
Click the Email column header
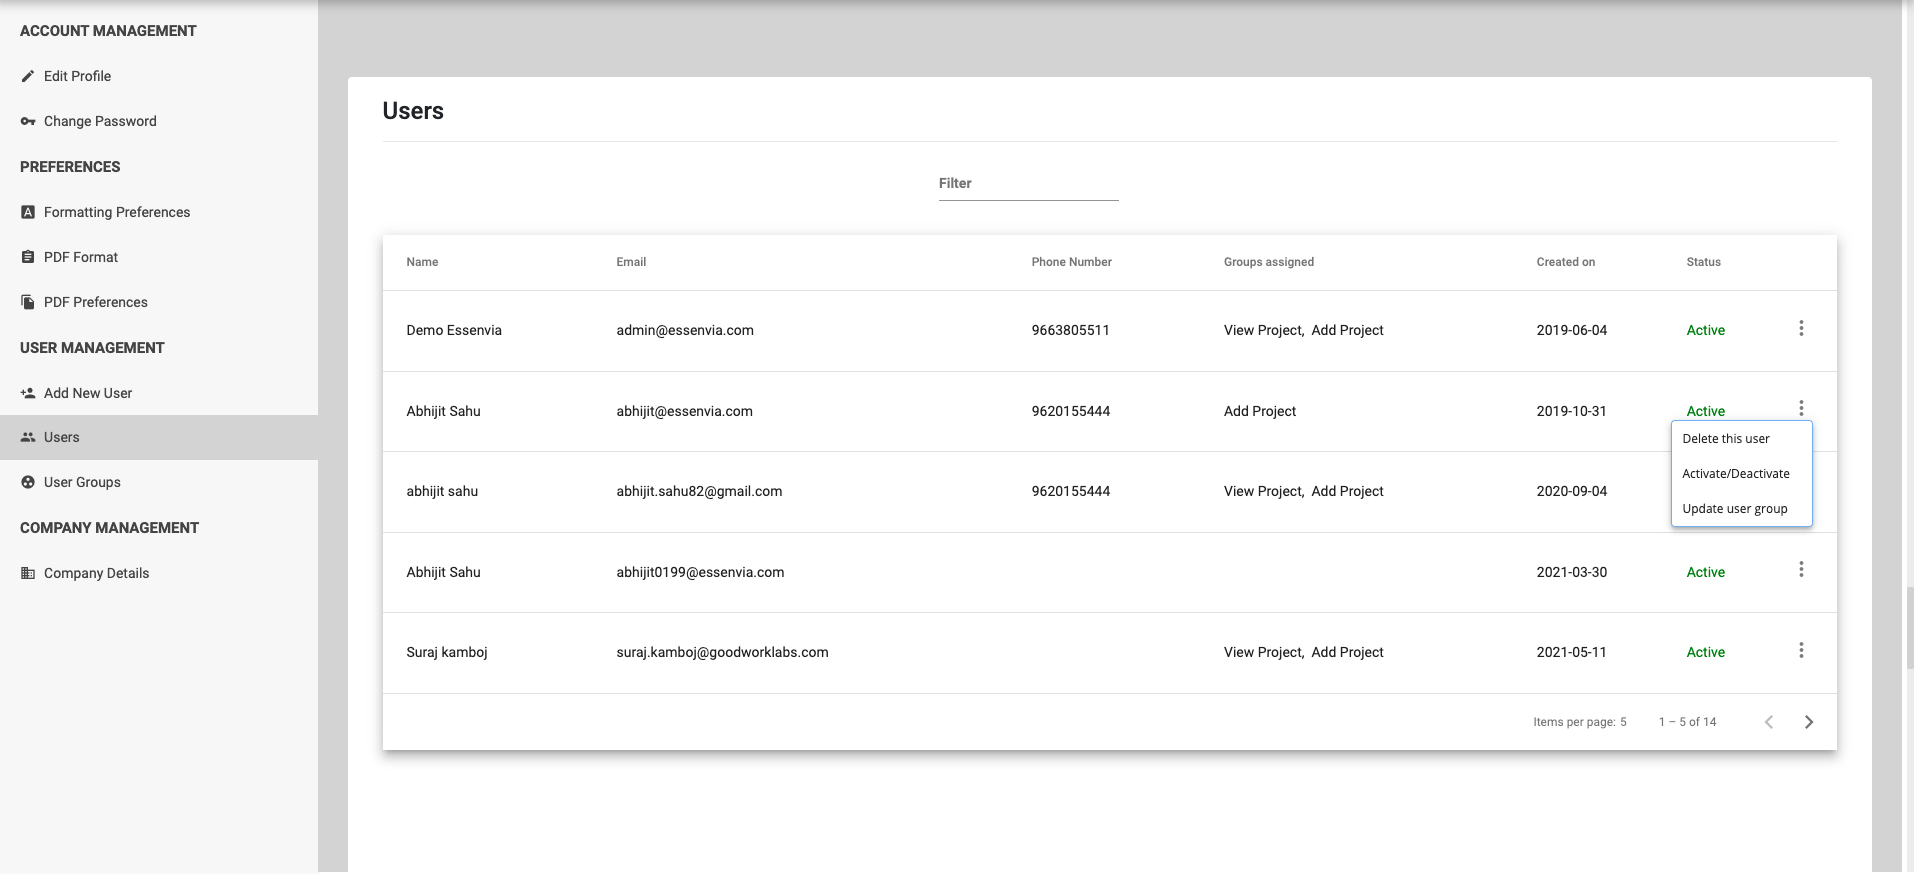631,262
